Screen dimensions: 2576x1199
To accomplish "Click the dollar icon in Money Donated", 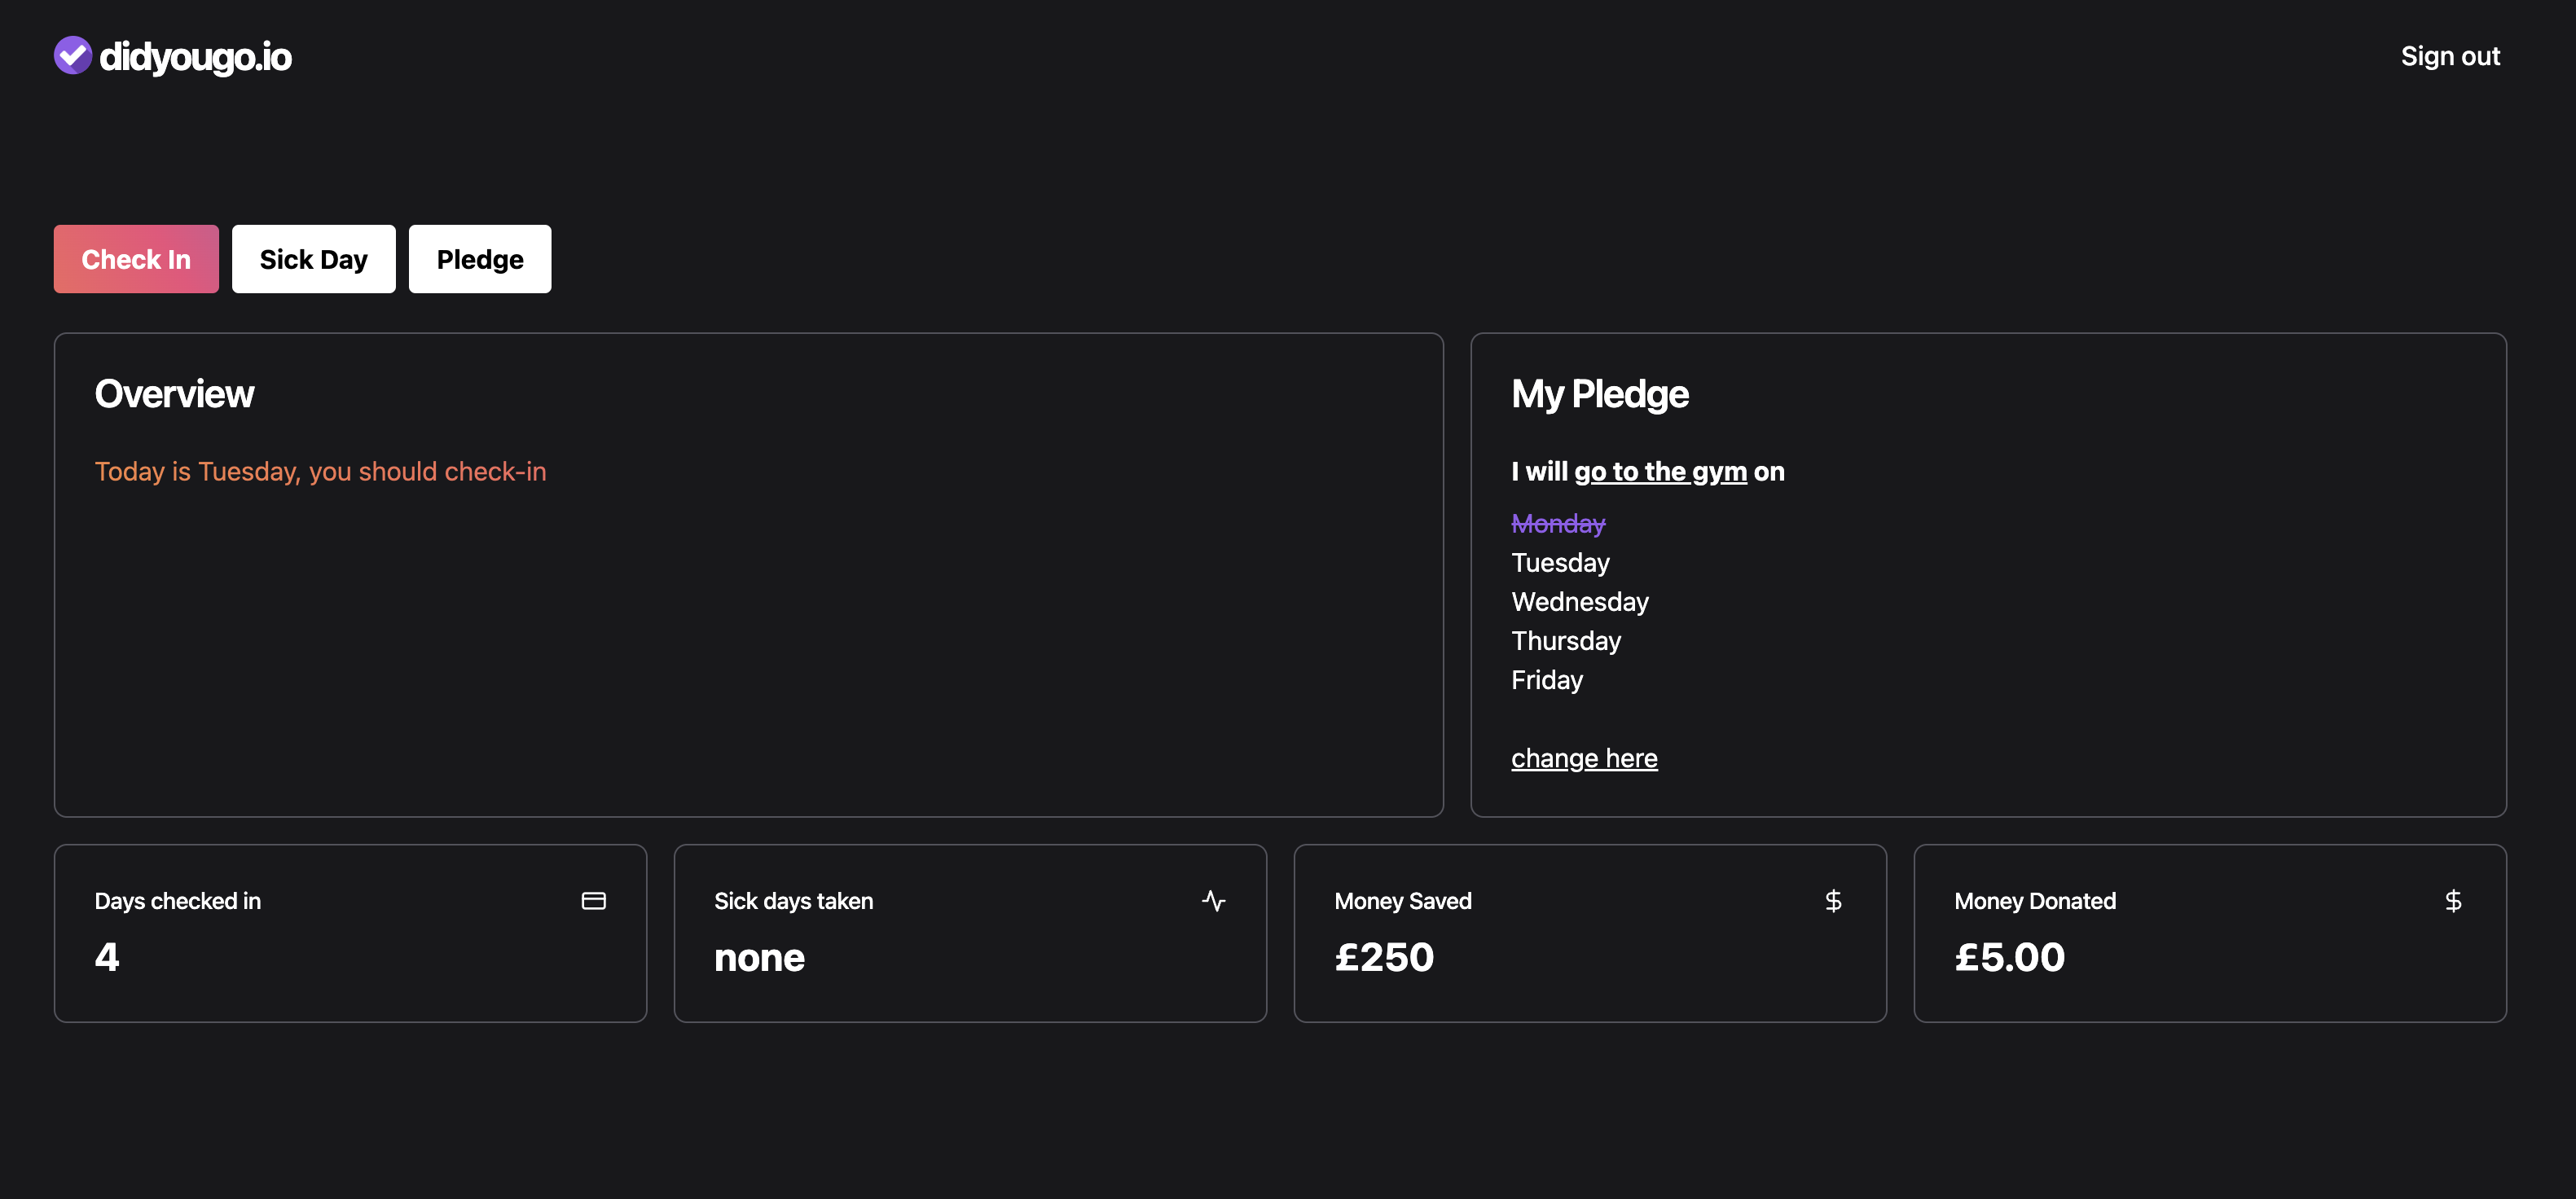I will [2453, 901].
